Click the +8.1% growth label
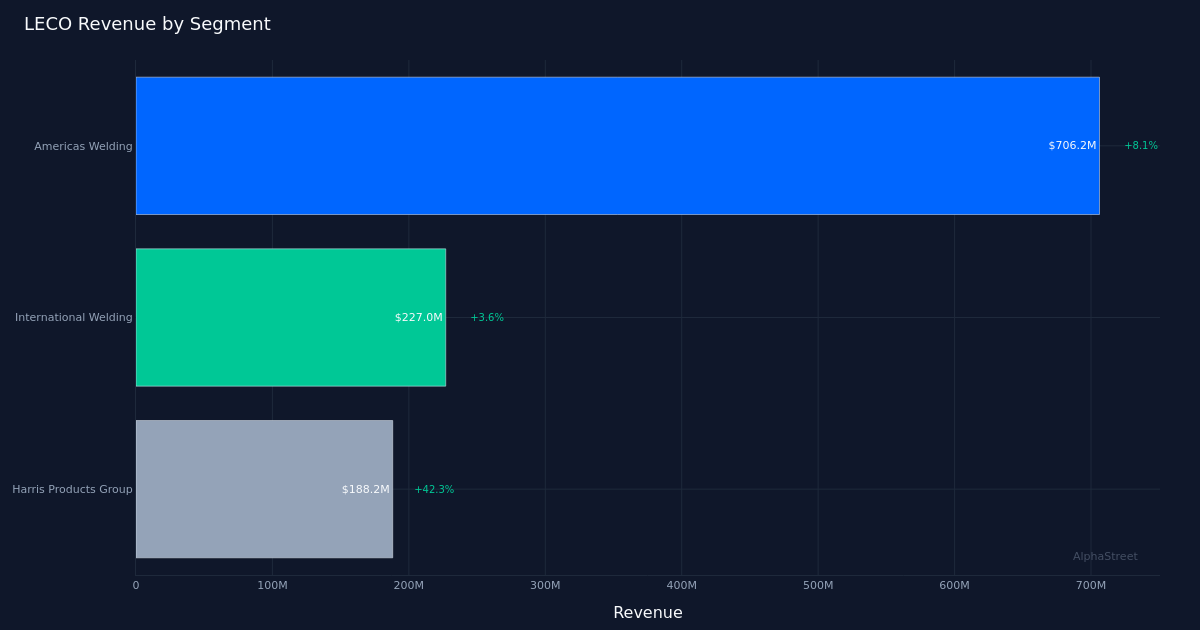 (1141, 146)
